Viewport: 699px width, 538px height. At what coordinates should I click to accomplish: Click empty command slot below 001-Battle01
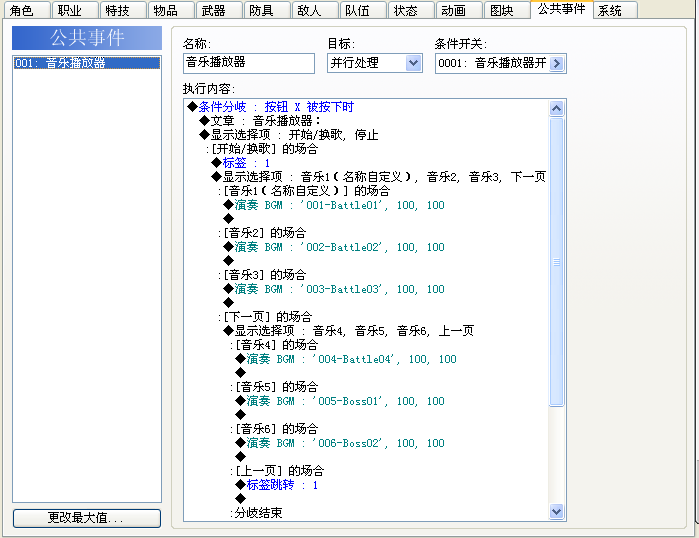(229, 218)
